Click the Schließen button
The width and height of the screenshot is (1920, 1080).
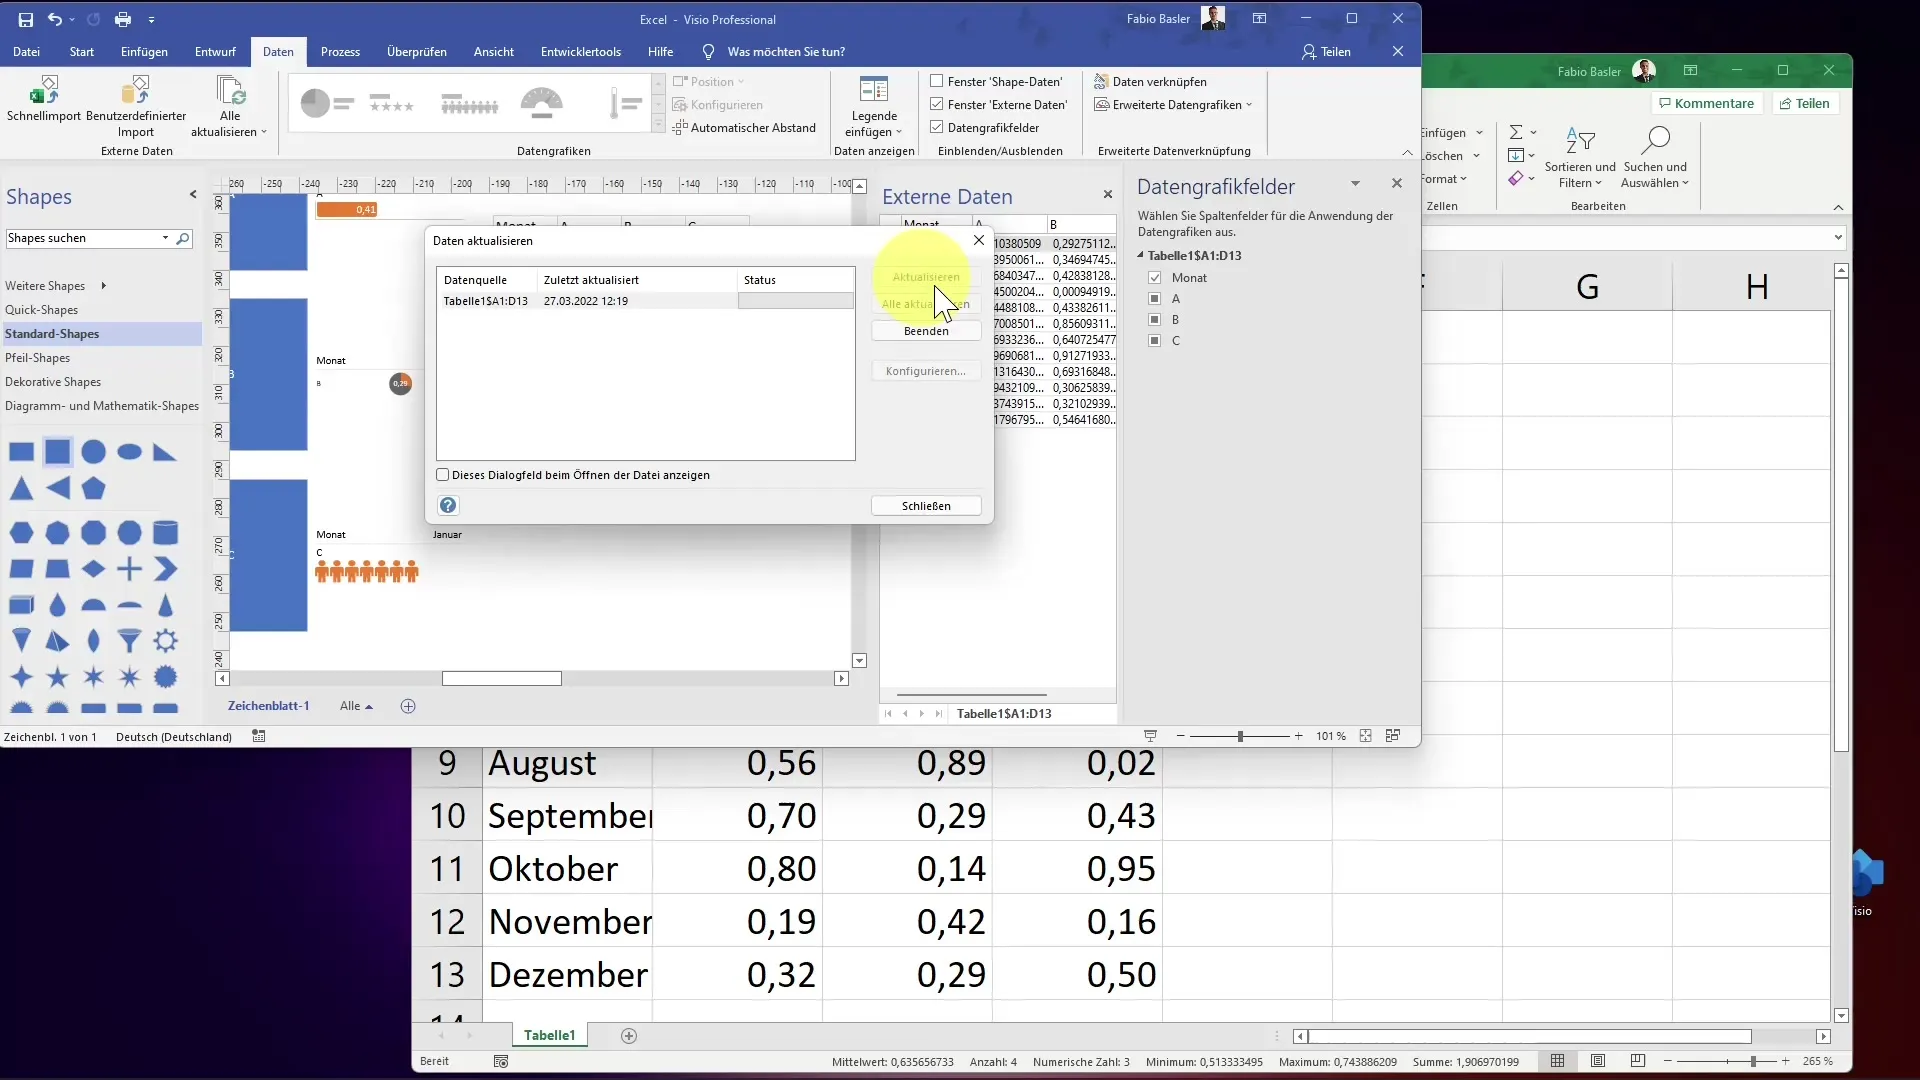coord(926,506)
